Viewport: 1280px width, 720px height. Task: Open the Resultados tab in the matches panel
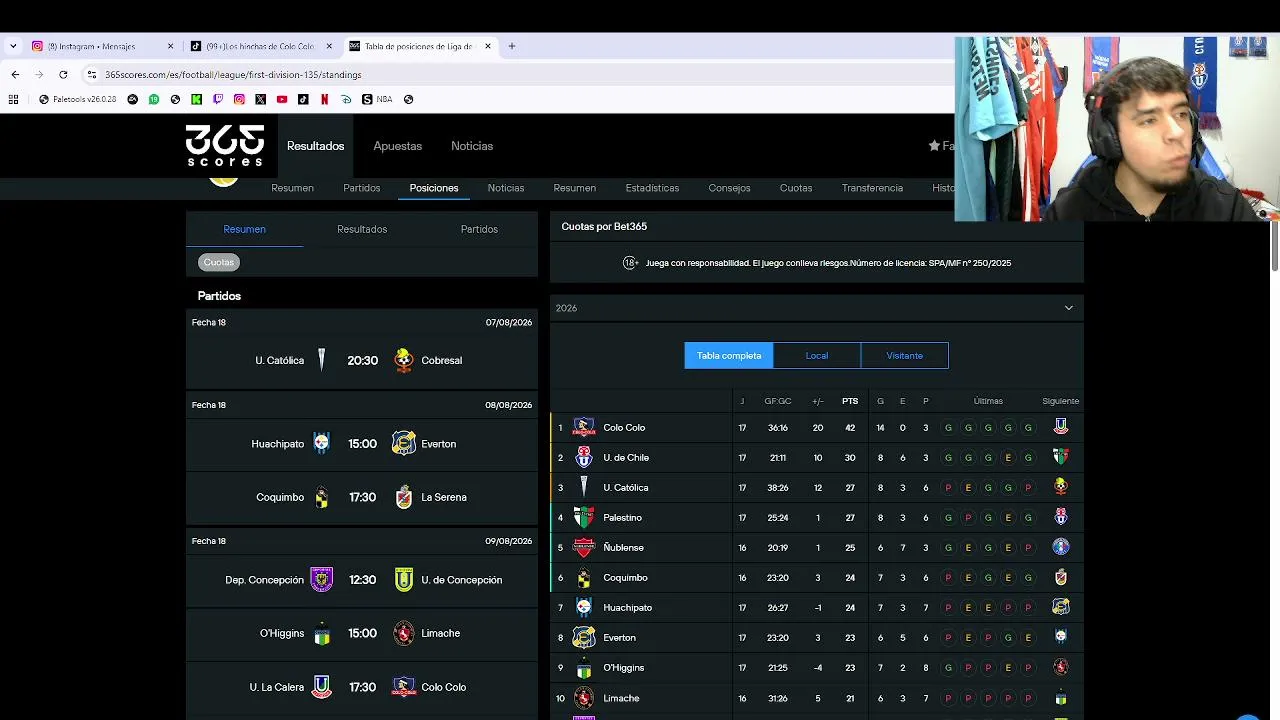pos(362,229)
